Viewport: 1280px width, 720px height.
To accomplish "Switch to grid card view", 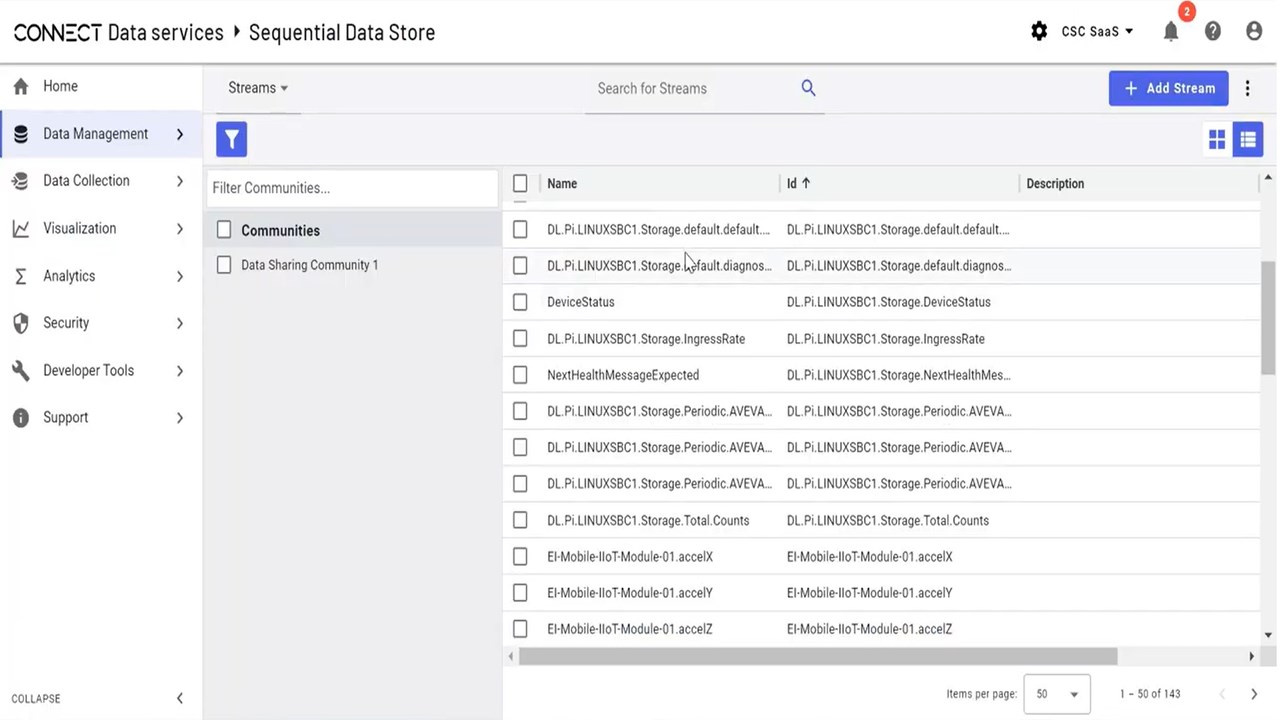I will [x=1217, y=140].
